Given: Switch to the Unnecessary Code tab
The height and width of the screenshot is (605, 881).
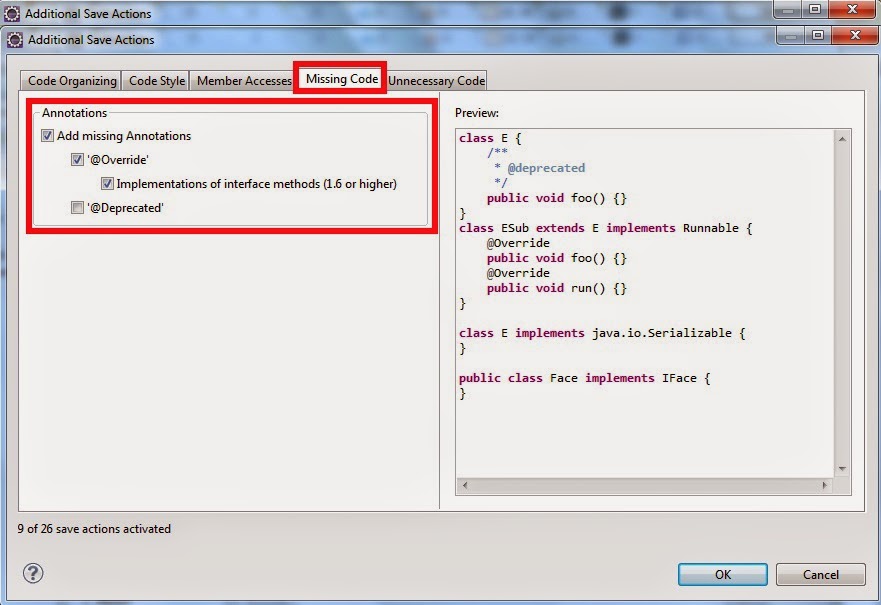Looking at the screenshot, I should (x=435, y=80).
